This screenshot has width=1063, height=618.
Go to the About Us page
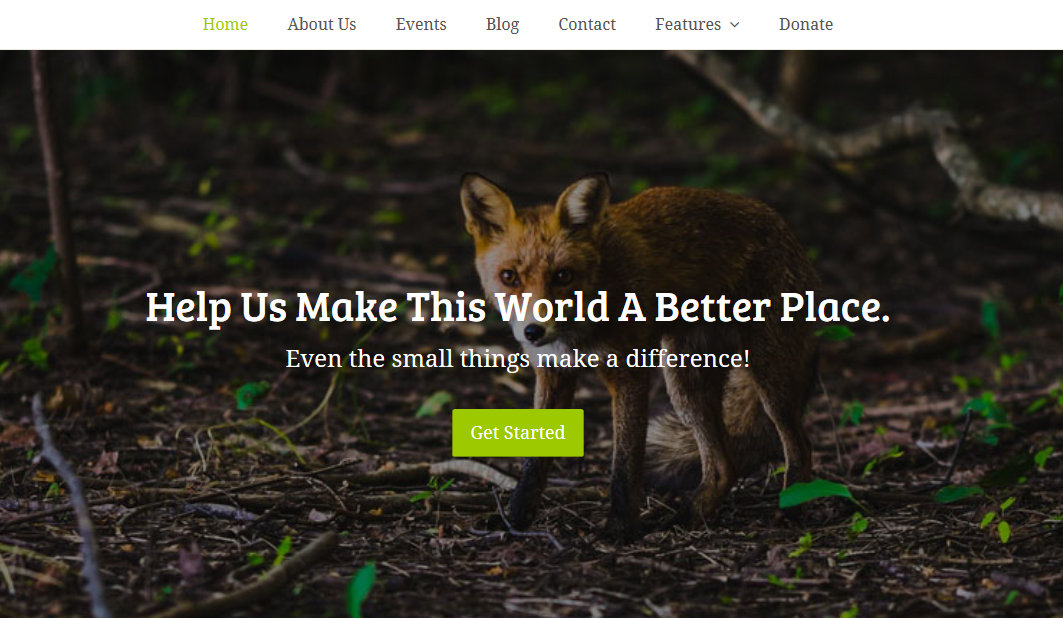(x=321, y=24)
